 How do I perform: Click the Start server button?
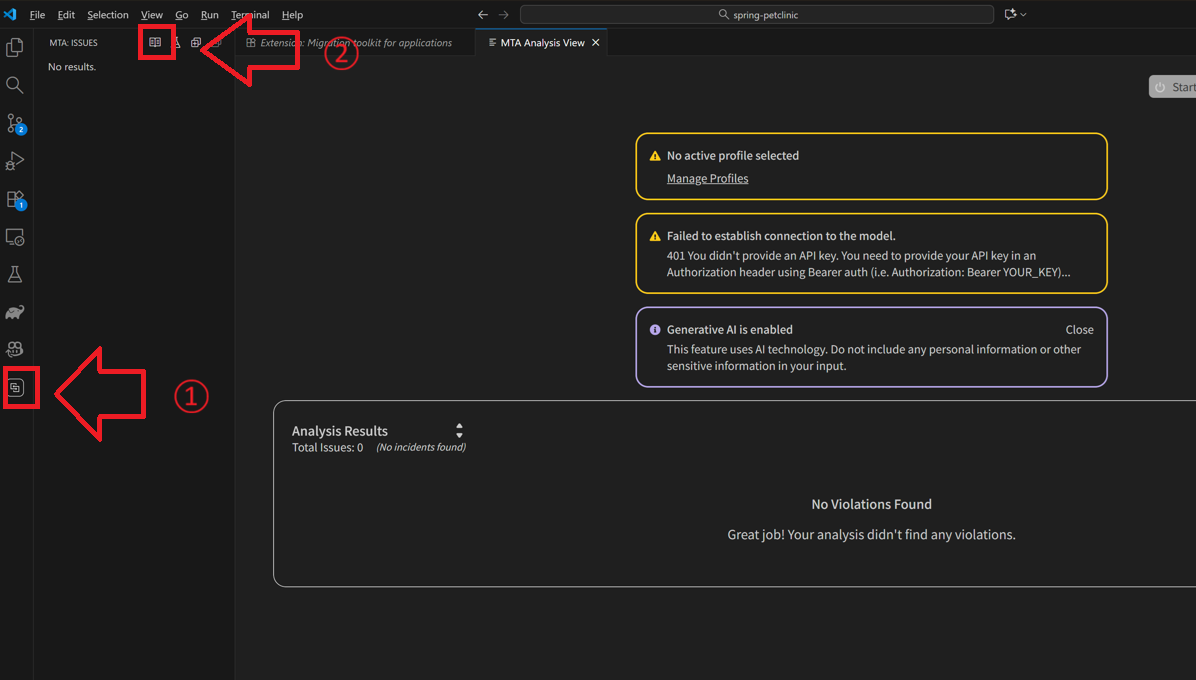pyautogui.click(x=1173, y=87)
